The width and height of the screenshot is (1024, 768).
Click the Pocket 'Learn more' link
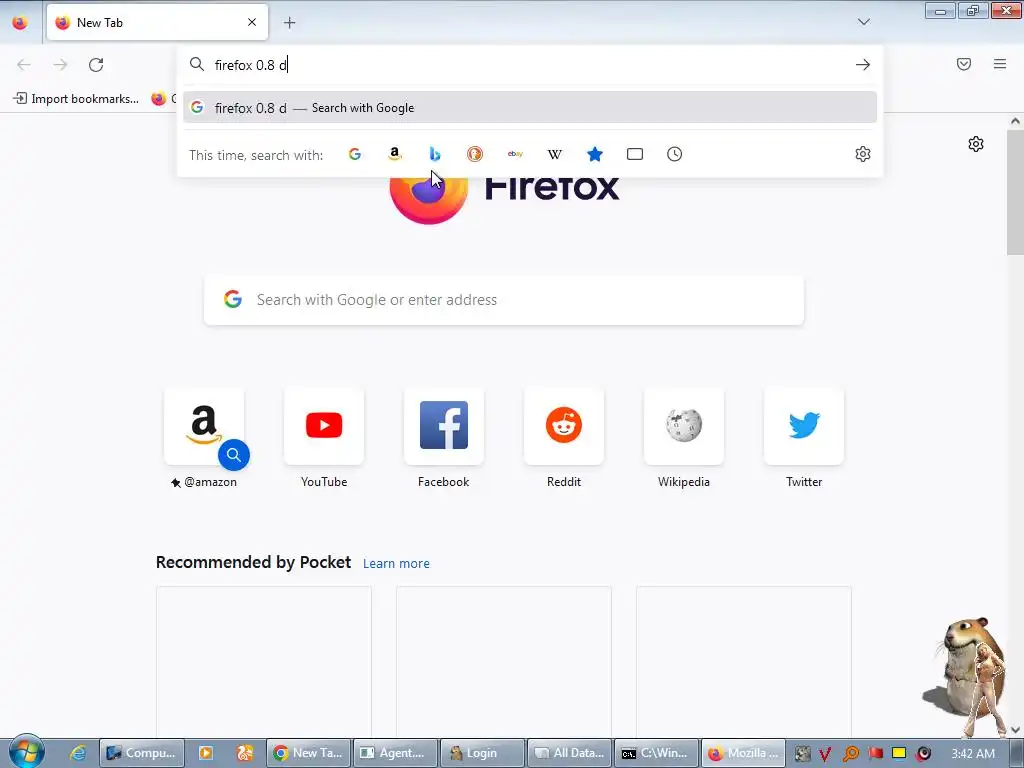[x=396, y=564]
